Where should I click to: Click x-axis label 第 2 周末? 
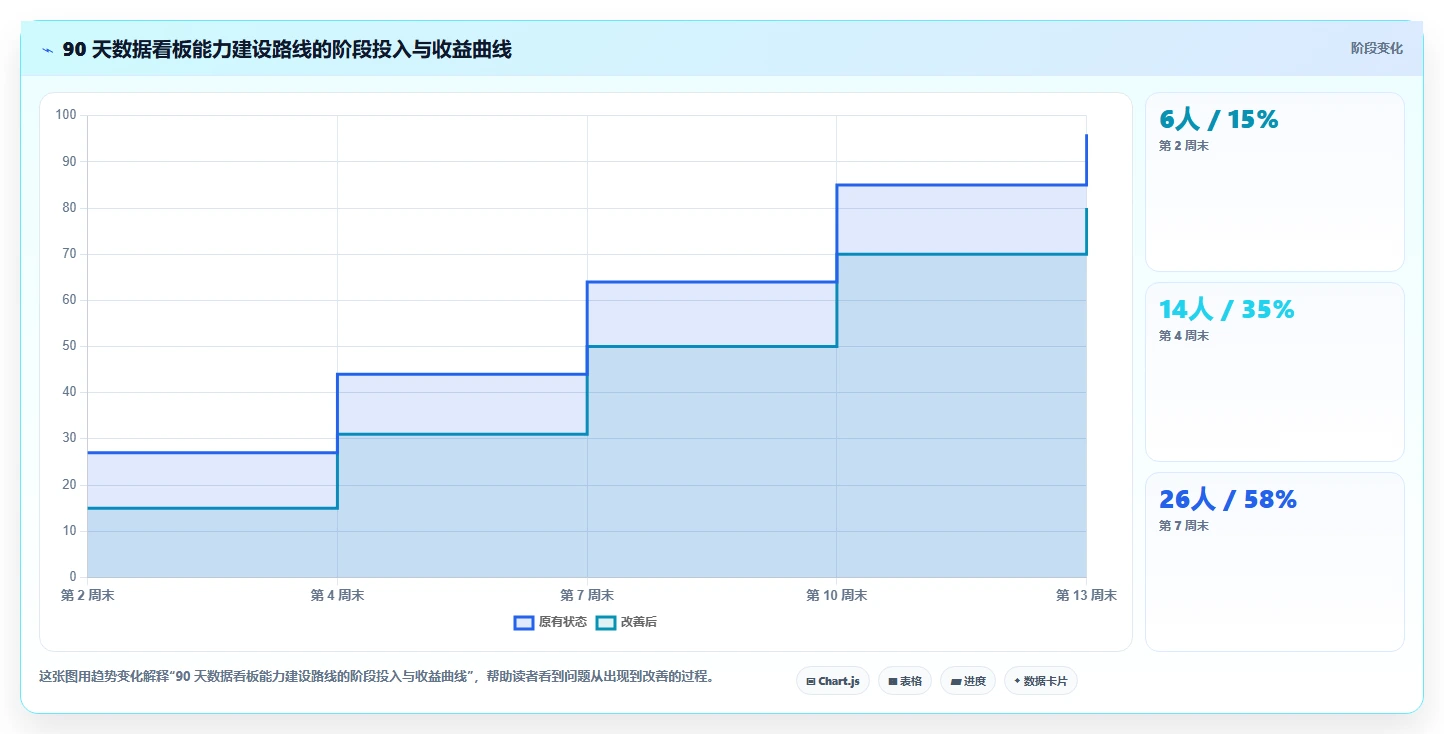(87, 595)
